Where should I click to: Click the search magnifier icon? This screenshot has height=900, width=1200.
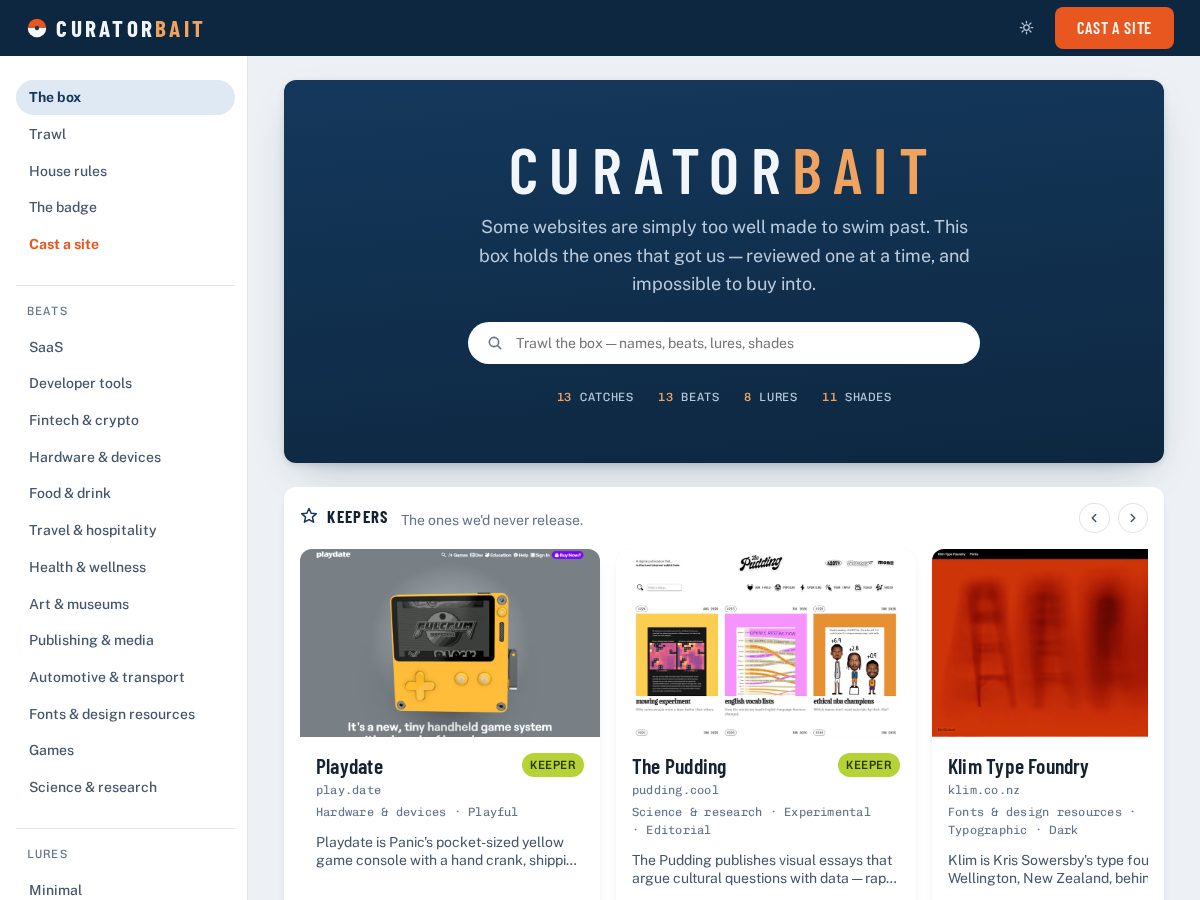tap(495, 343)
